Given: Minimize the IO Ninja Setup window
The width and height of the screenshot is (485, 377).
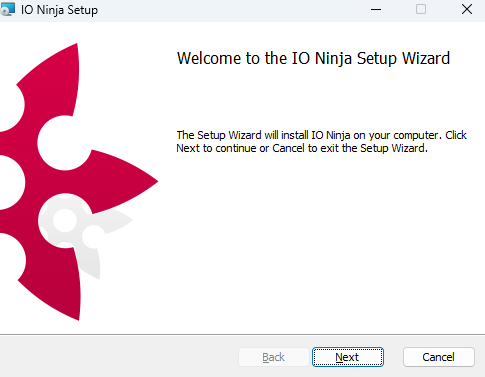Looking at the screenshot, I should pos(376,9).
